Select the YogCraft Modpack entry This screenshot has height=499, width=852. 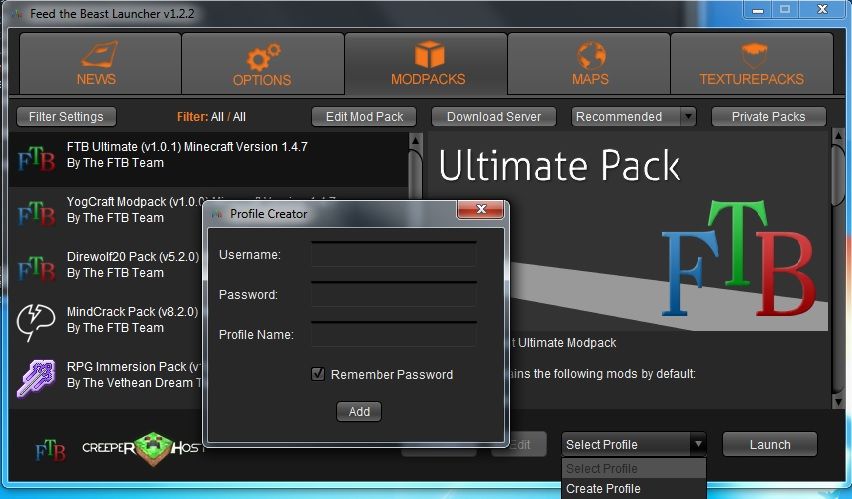[x=106, y=215]
